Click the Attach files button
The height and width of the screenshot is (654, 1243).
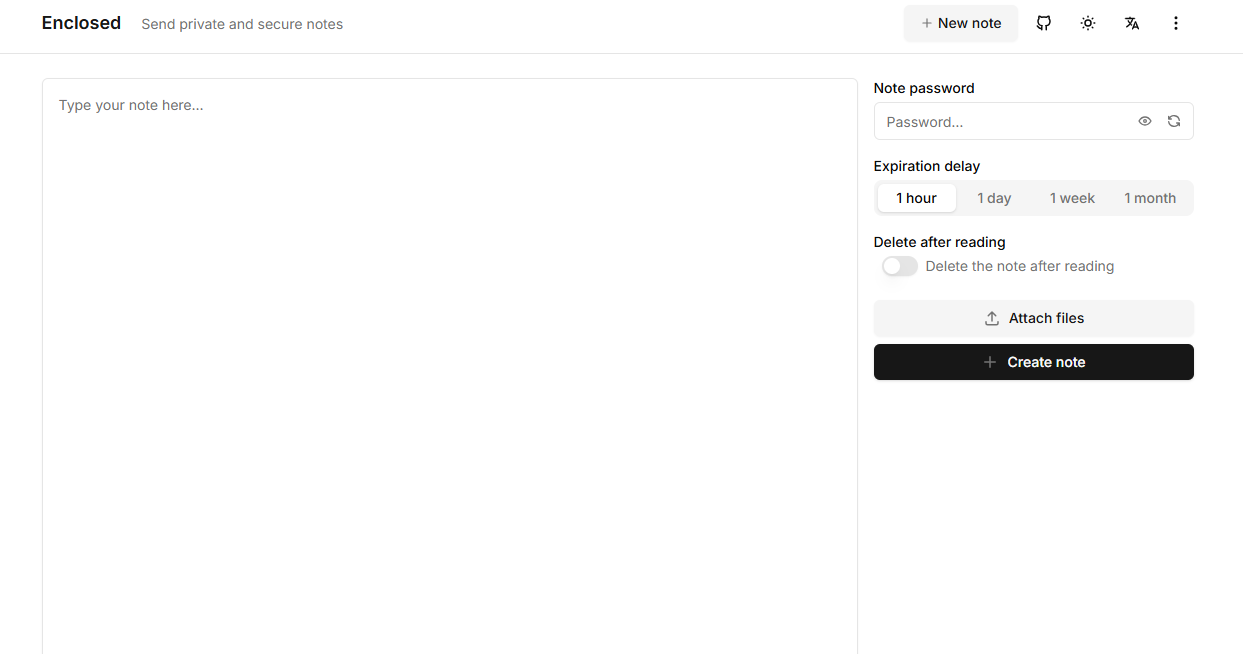[x=1033, y=317]
